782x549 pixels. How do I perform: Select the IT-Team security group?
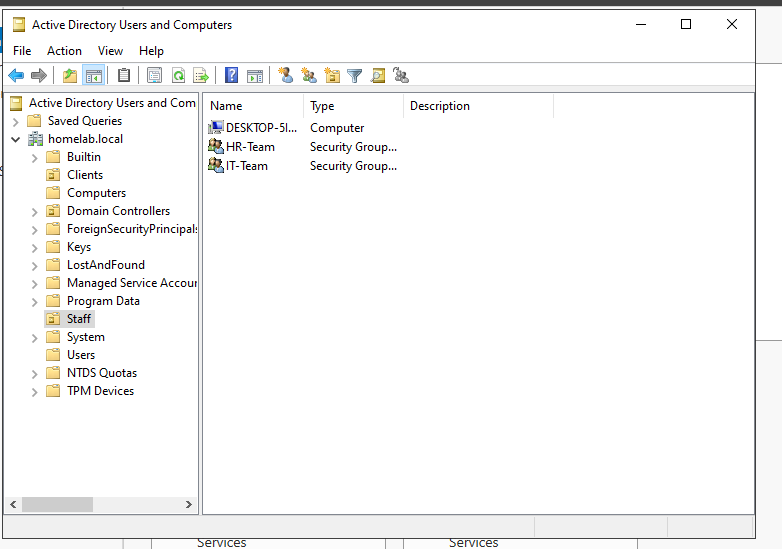coord(246,166)
